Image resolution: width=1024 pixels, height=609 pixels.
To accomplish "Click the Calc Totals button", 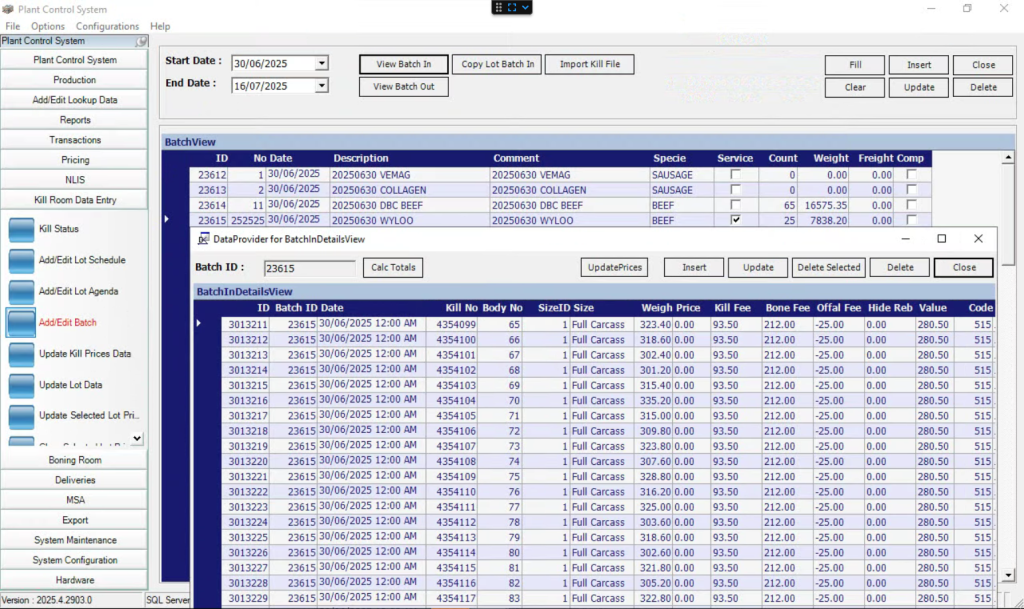I will (x=393, y=268).
